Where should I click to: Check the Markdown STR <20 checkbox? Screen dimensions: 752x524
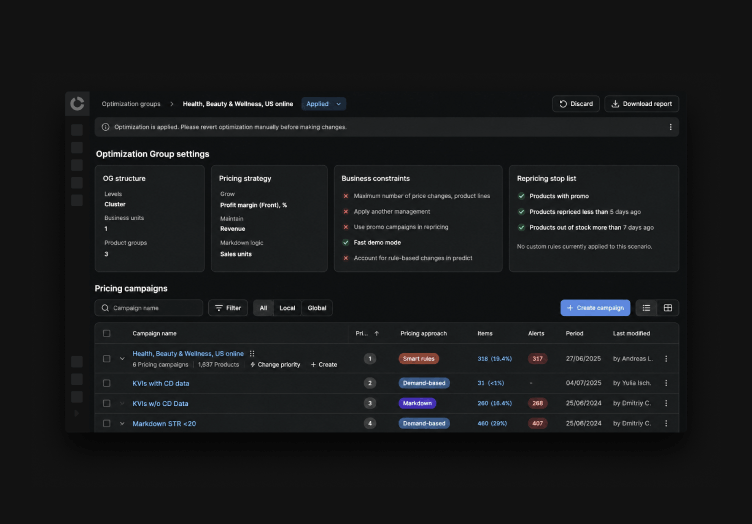point(106,423)
